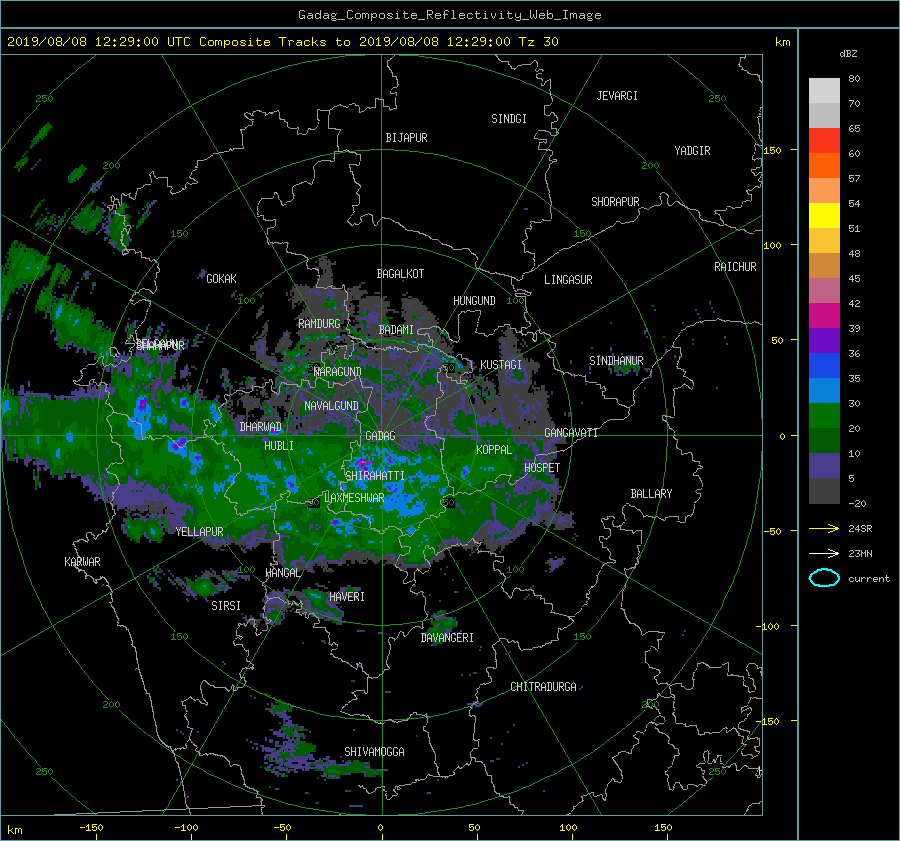900x841 pixels.
Task: Click the light blue 35 dBZ legend swatch
Action: [824, 390]
